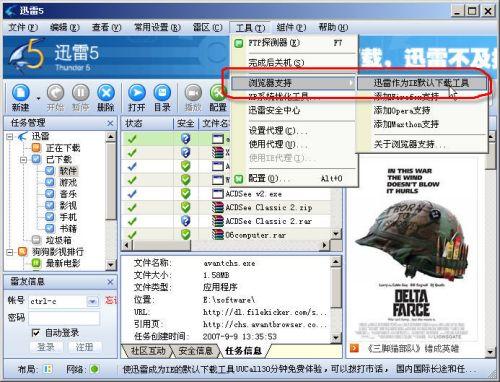500x382 pixels.
Task: Open the 文件 menu
Action: [23, 27]
